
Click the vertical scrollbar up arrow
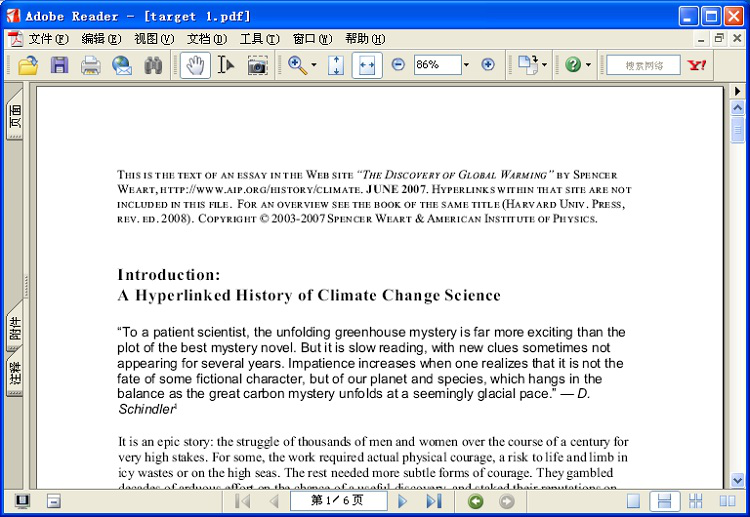pos(738,108)
